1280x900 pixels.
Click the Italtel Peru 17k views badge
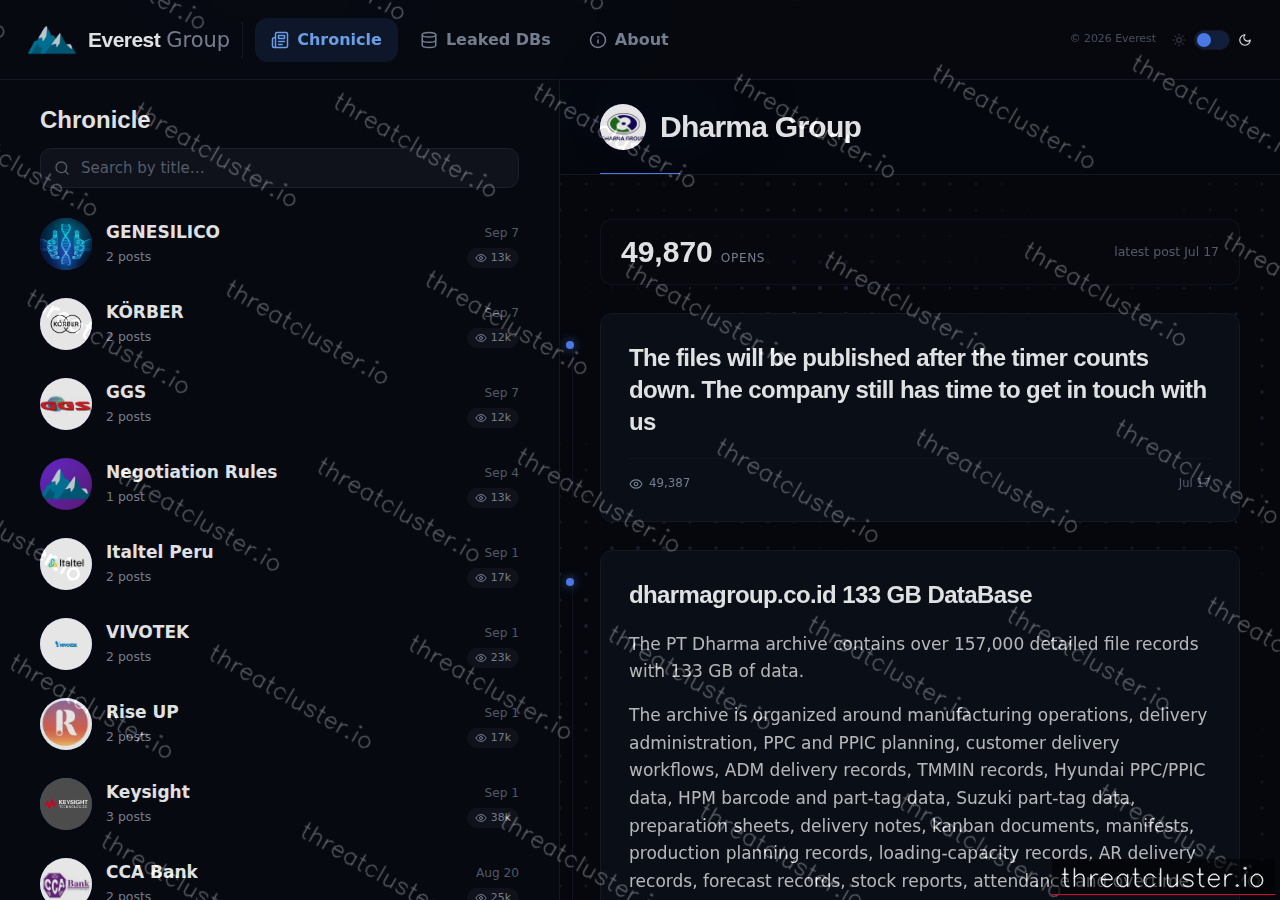pos(493,578)
